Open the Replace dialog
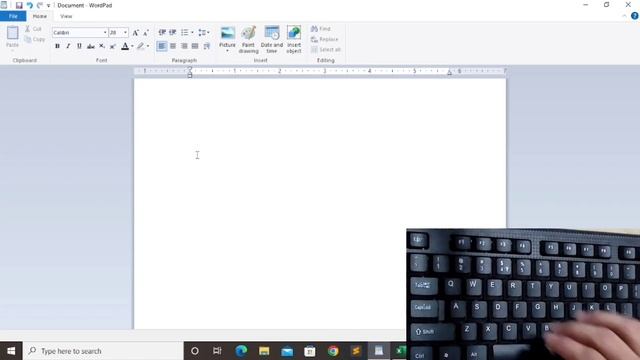 tap(324, 39)
